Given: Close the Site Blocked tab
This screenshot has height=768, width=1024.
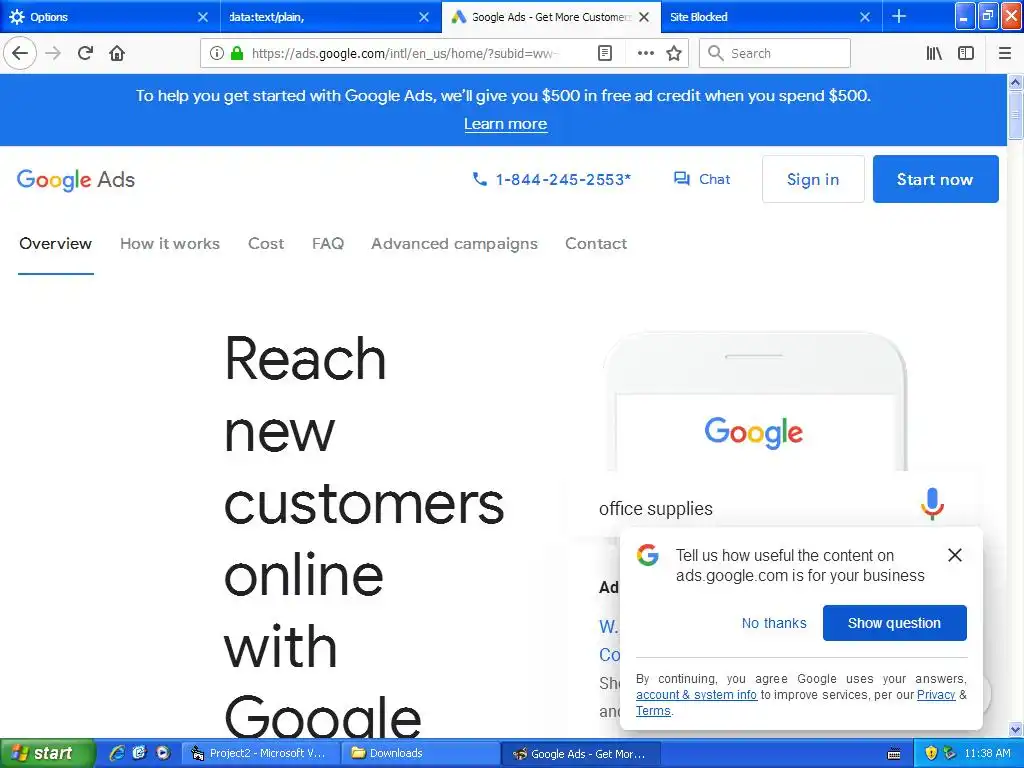Looking at the screenshot, I should [865, 17].
